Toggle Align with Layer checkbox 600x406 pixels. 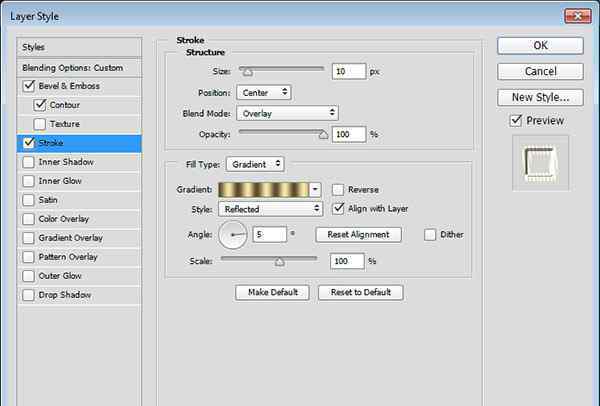(338, 209)
